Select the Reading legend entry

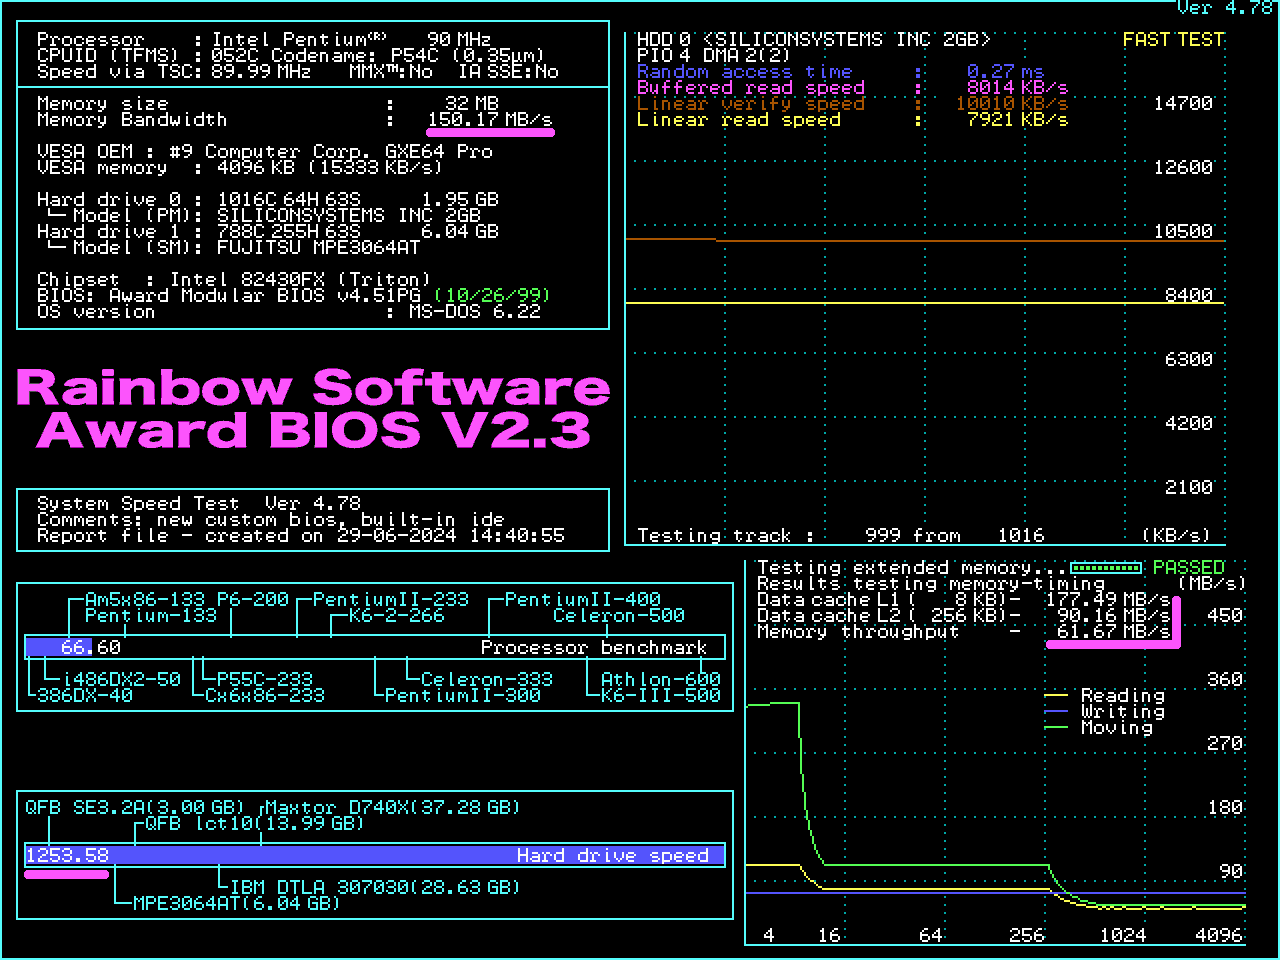coord(1105,695)
